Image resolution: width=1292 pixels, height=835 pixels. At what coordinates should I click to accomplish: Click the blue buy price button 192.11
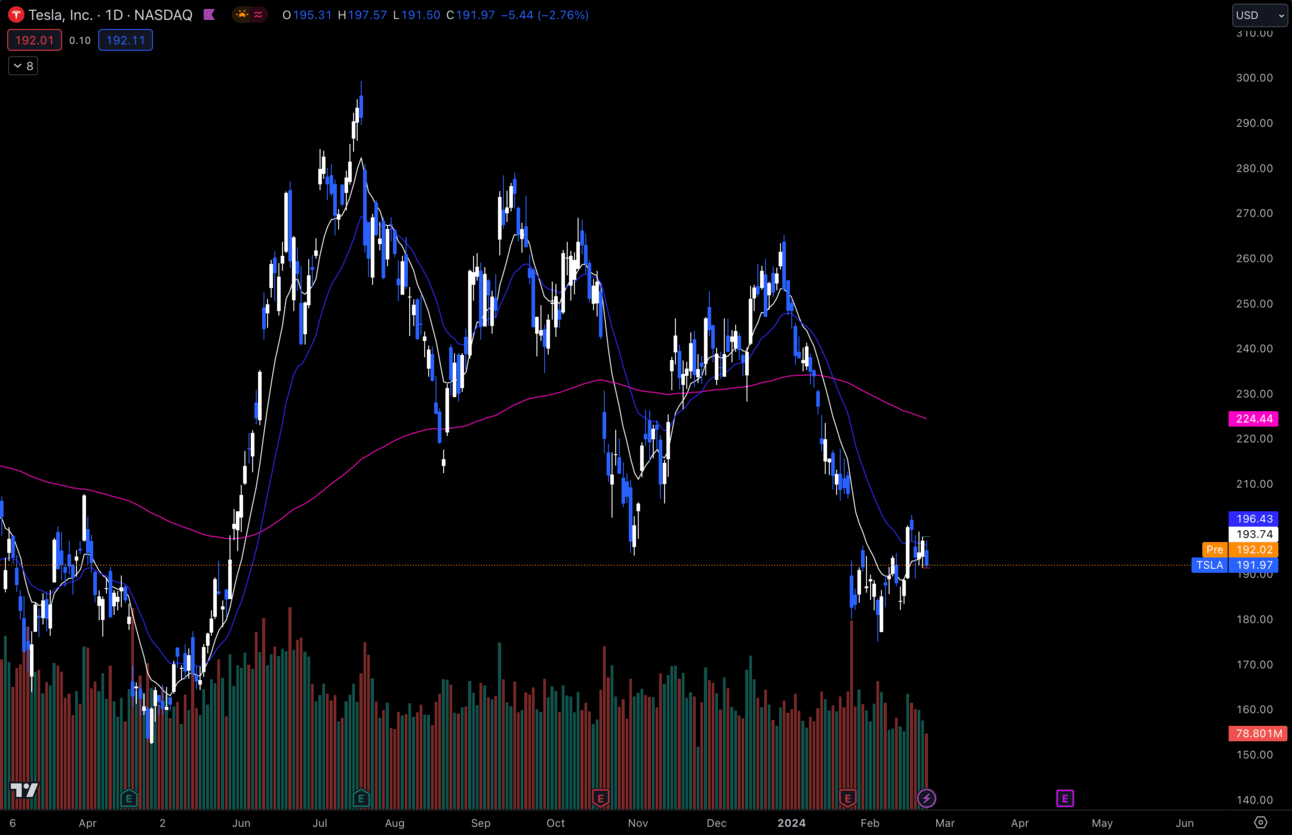click(x=125, y=40)
